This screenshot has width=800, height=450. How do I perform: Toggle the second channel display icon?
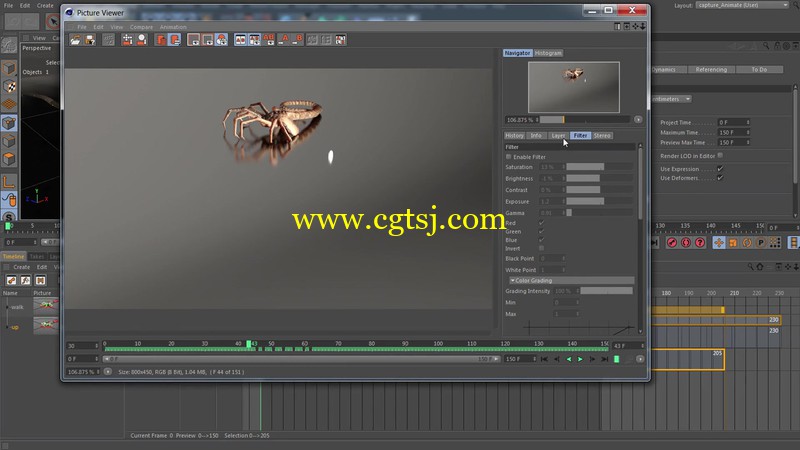[x=208, y=40]
